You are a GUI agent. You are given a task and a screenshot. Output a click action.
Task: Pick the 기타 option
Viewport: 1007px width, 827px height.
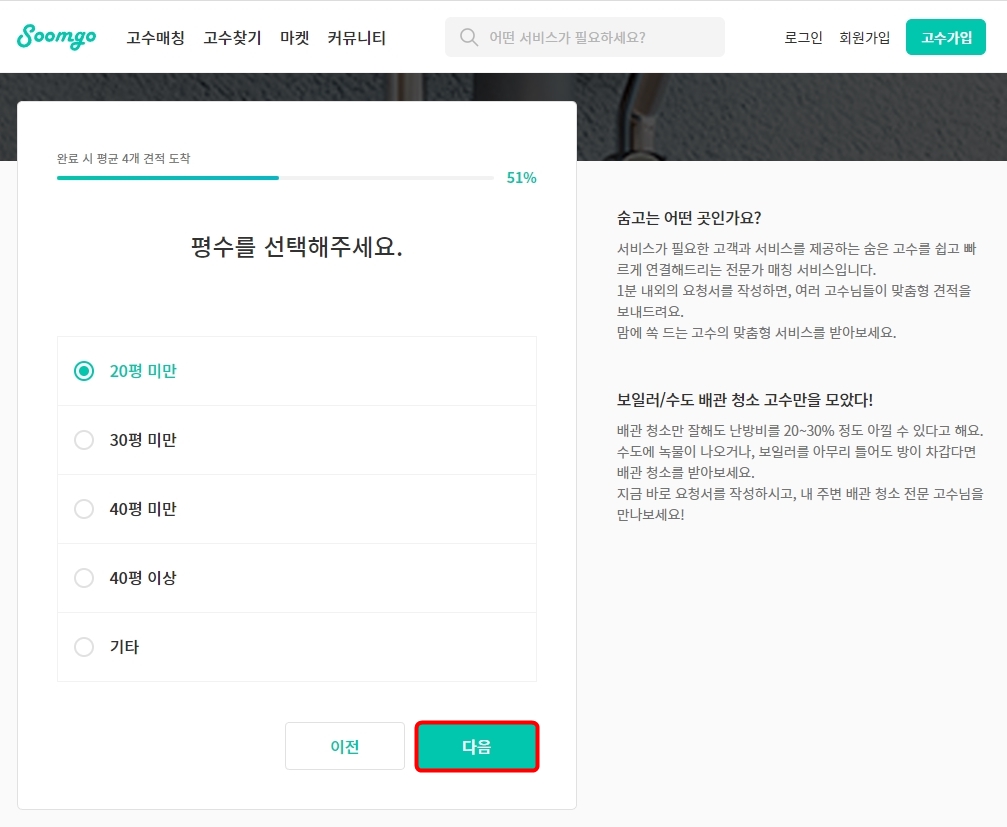point(84,647)
